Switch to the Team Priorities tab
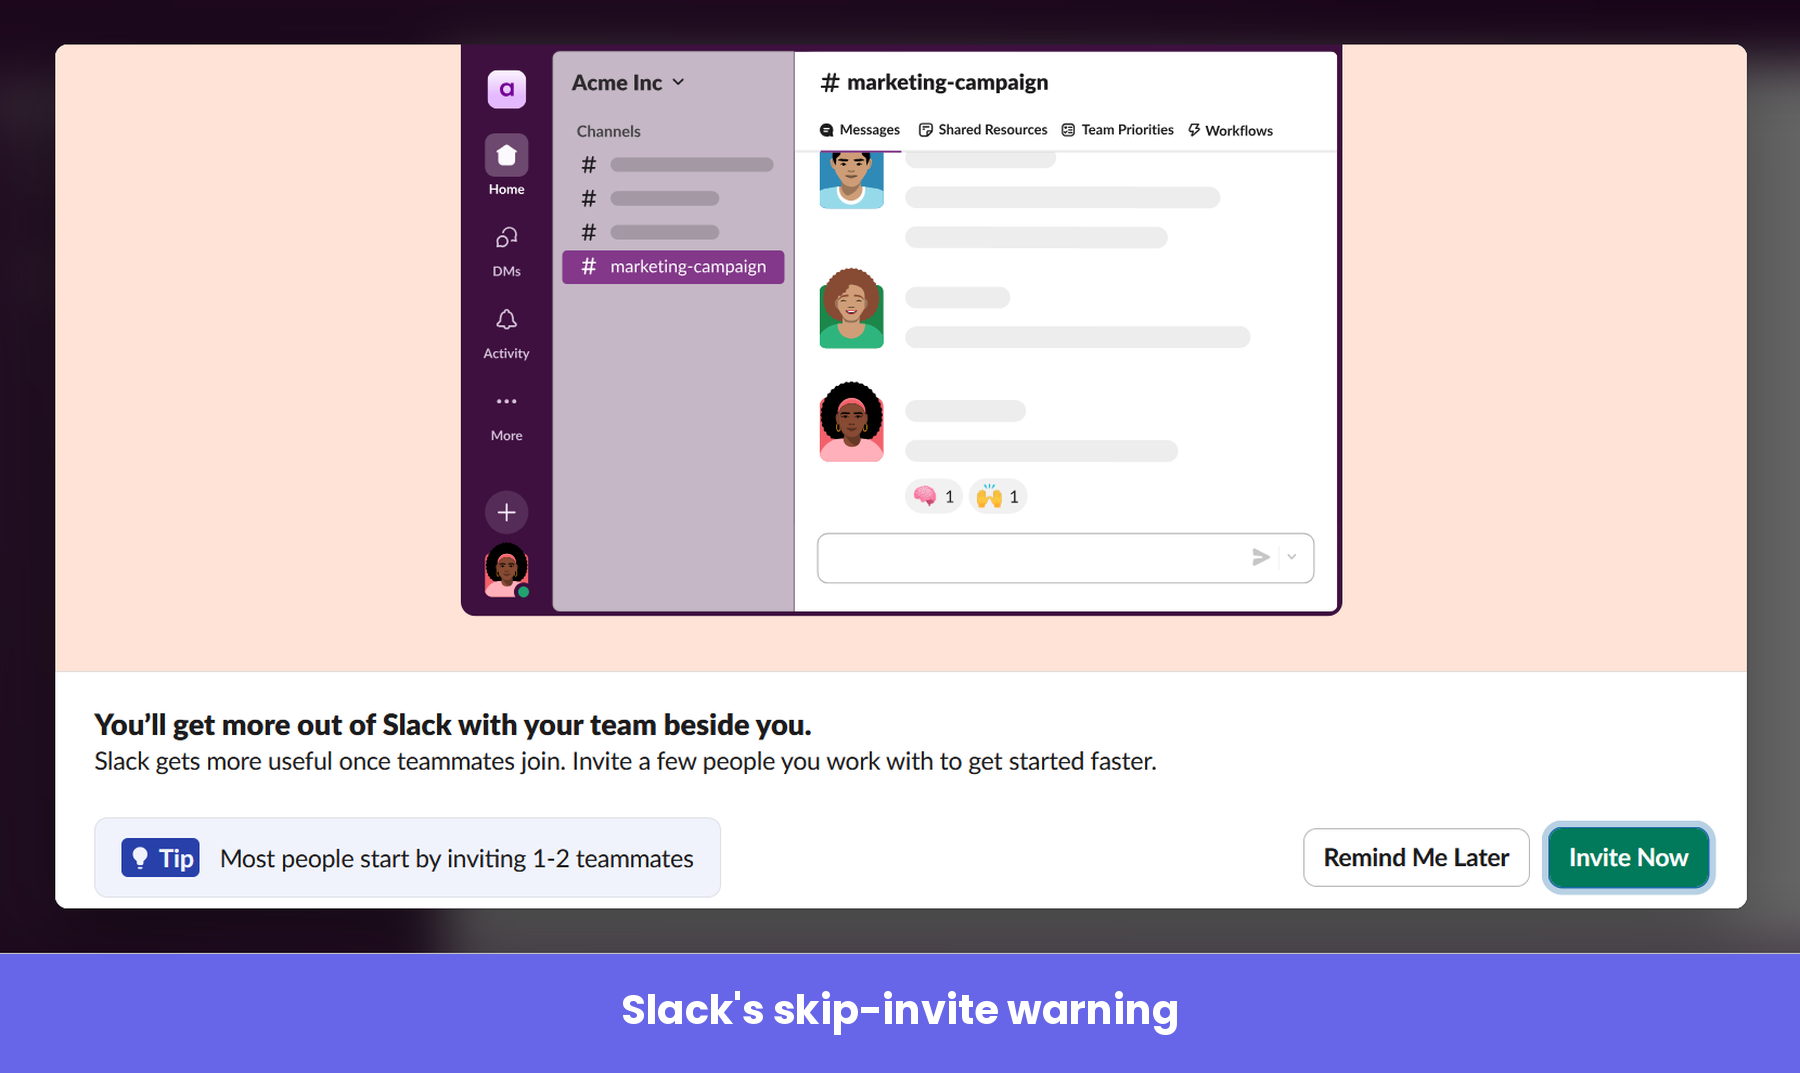This screenshot has height=1073, width=1800. point(1117,130)
